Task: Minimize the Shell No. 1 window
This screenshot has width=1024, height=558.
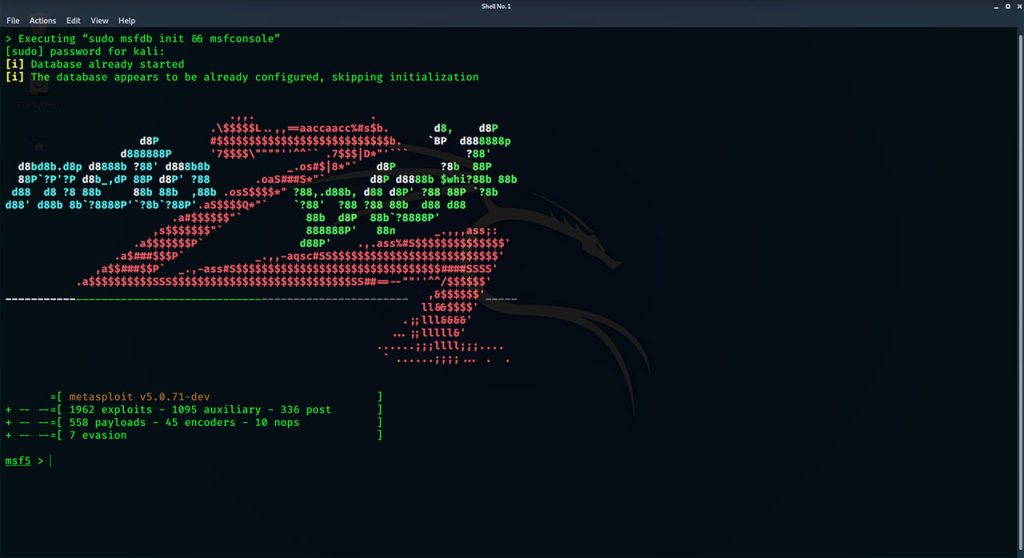Action: click(x=996, y=7)
